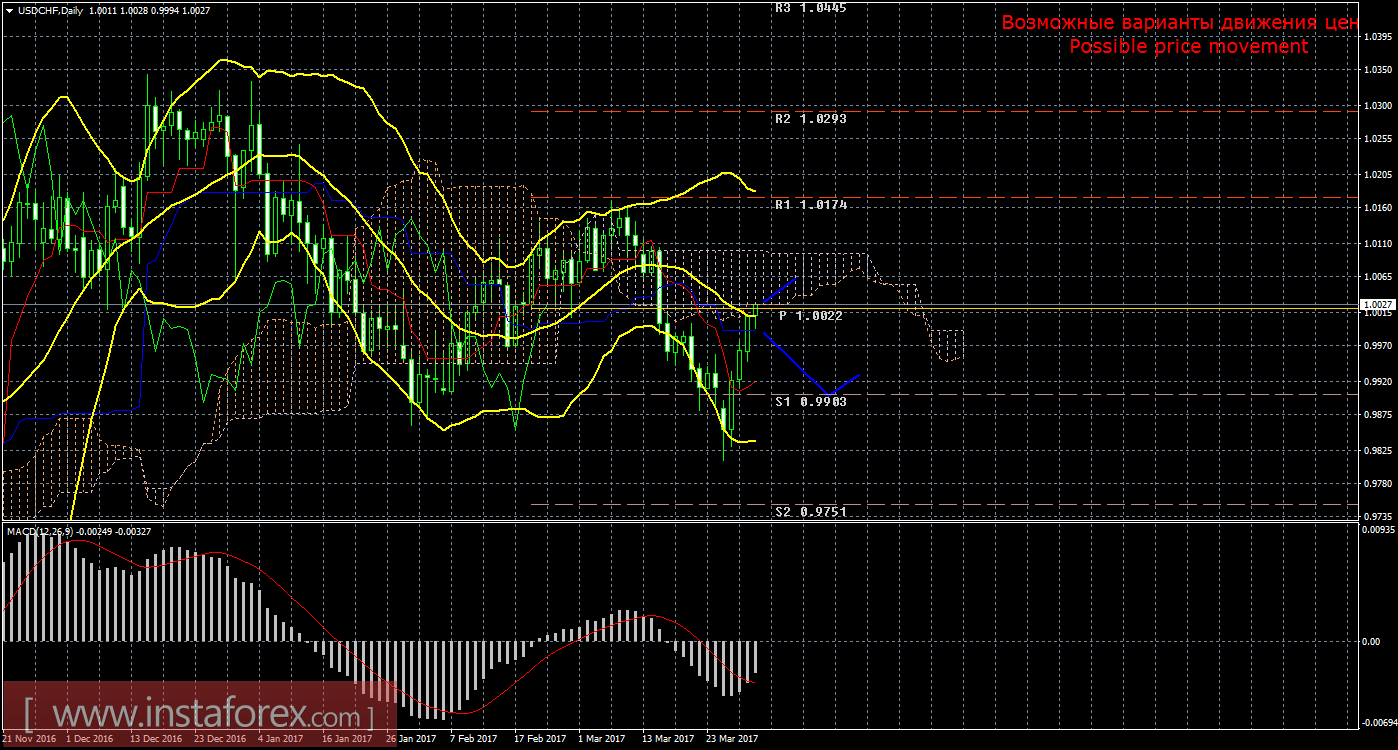The height and width of the screenshot is (750, 1398).
Task: Click the current price marker 1.0027
Action: (1375, 304)
